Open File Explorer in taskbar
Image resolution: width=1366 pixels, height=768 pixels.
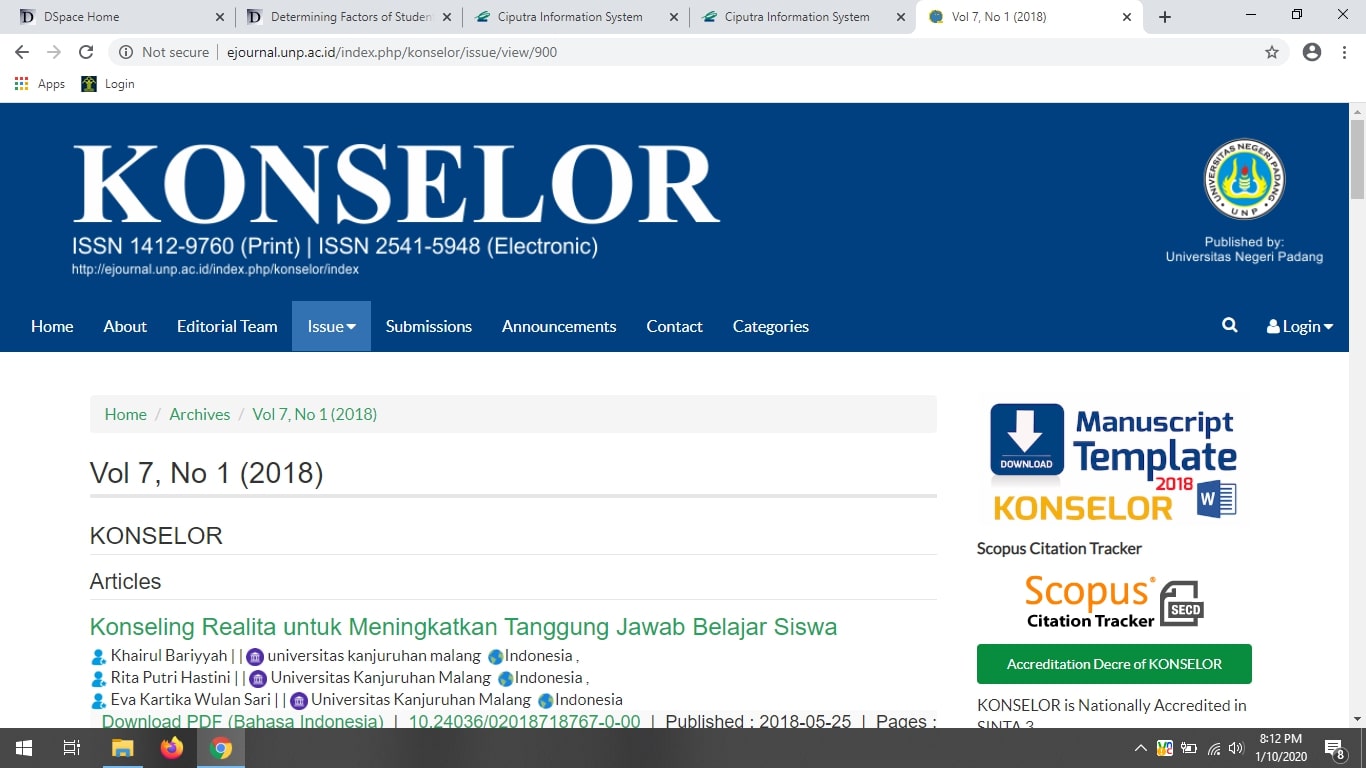point(122,748)
